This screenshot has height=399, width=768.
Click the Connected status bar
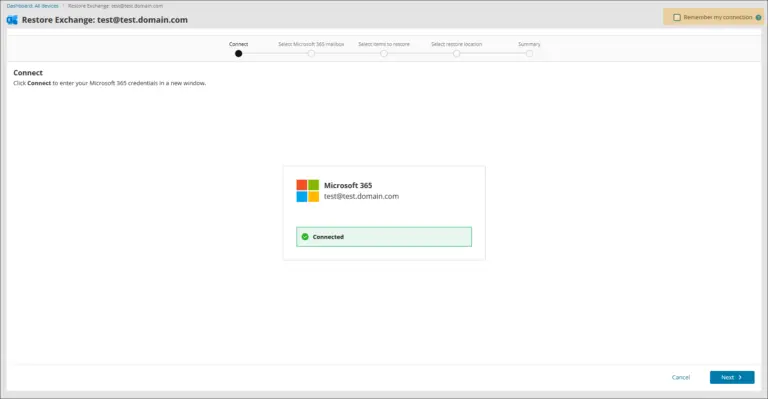pyautogui.click(x=384, y=237)
